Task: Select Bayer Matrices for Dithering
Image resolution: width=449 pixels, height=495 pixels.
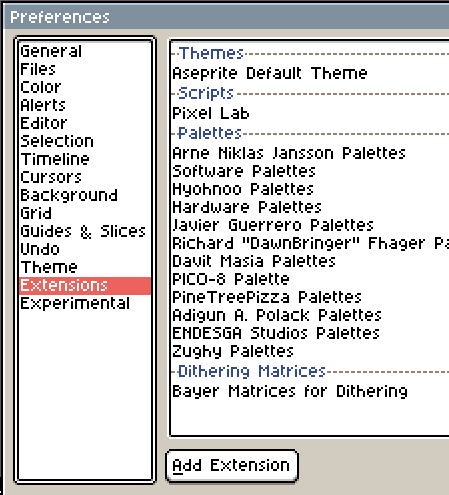Action: pos(310,391)
